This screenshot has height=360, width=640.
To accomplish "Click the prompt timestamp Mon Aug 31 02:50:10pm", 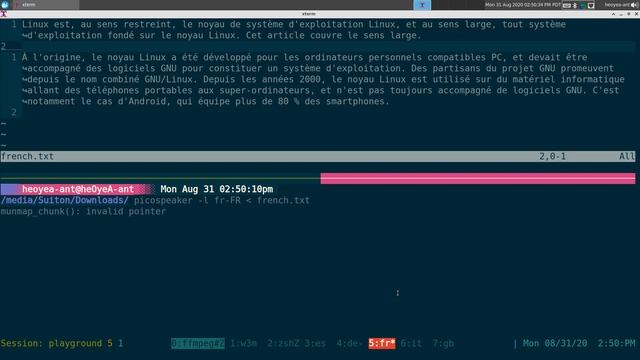I will 217,189.
